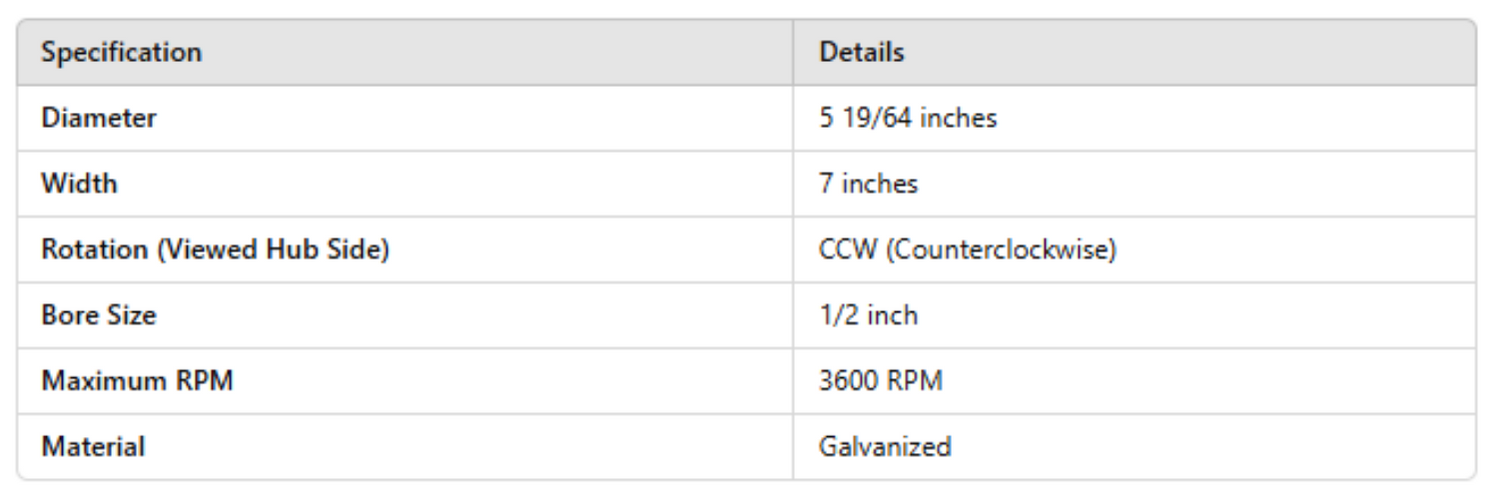This screenshot has height=499, width=1500.
Task: Click the Details column header
Action: click(x=861, y=53)
